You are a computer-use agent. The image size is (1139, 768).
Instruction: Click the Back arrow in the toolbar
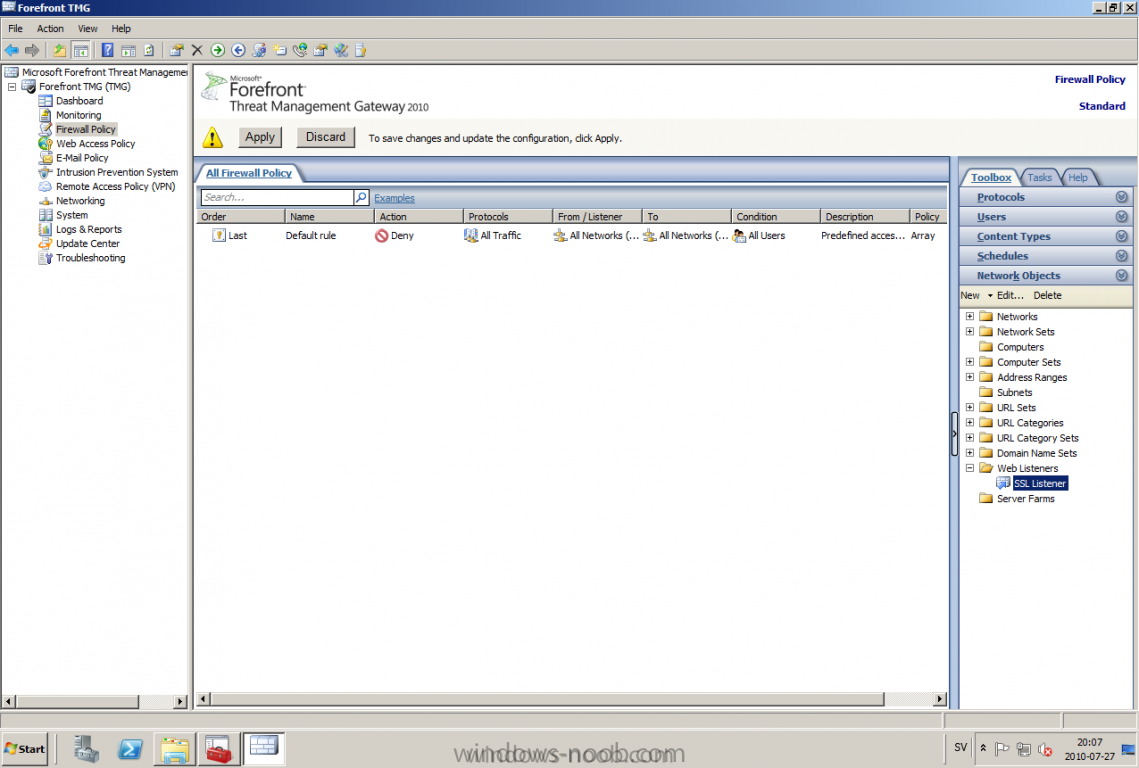(x=12, y=50)
